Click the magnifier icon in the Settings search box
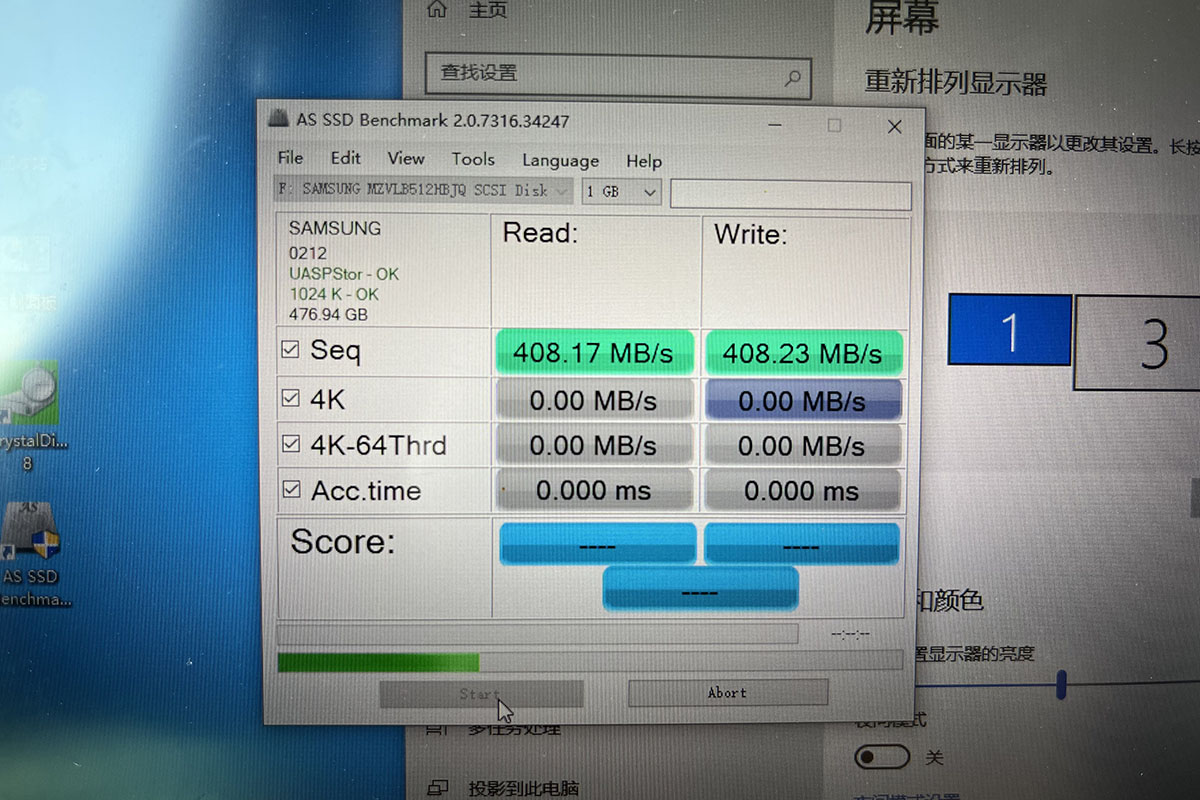The width and height of the screenshot is (1200, 800). click(x=792, y=76)
